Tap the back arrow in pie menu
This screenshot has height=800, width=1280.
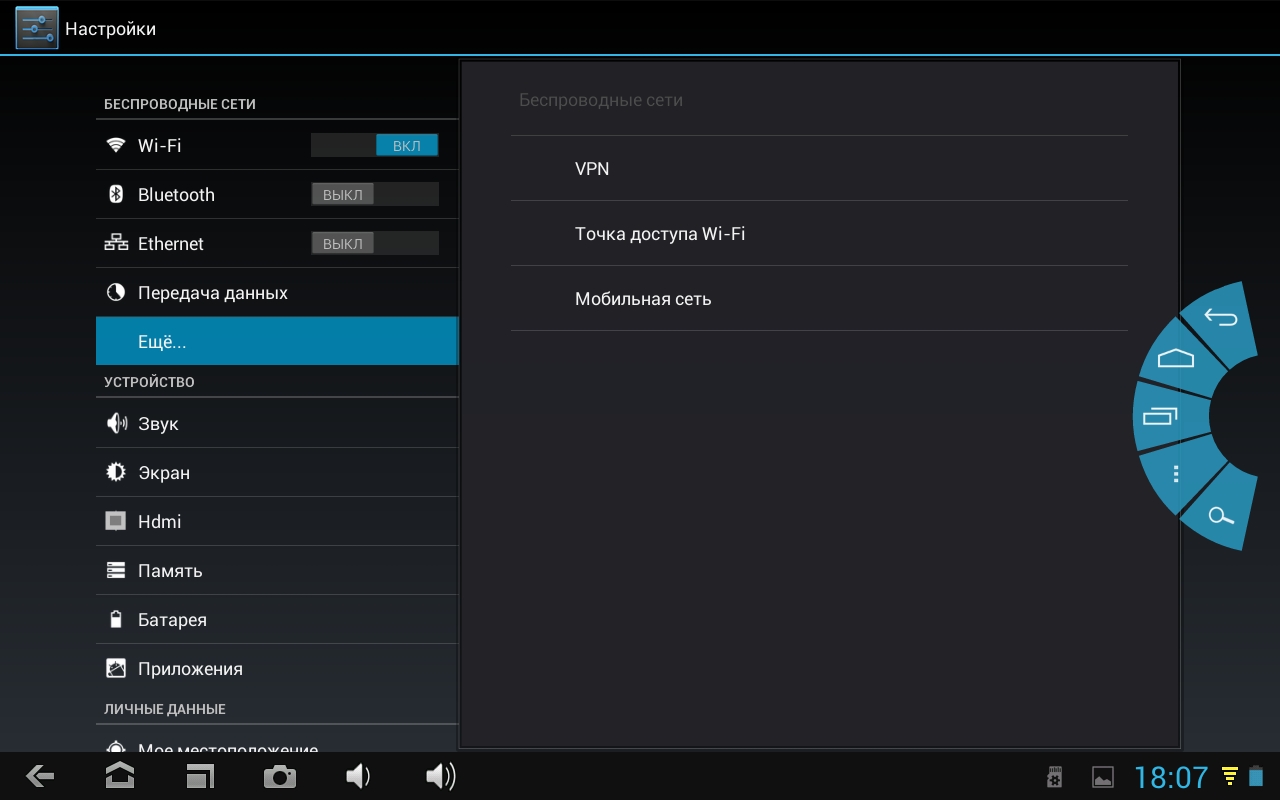pyautogui.click(x=1220, y=320)
